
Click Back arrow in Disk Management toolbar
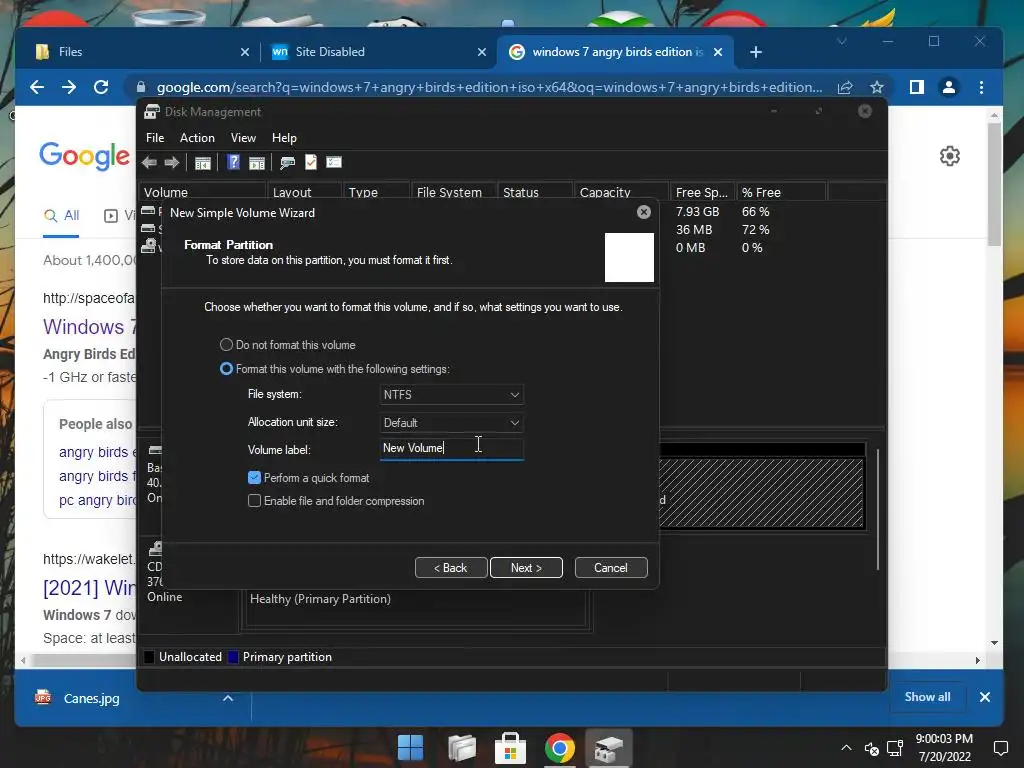click(149, 163)
